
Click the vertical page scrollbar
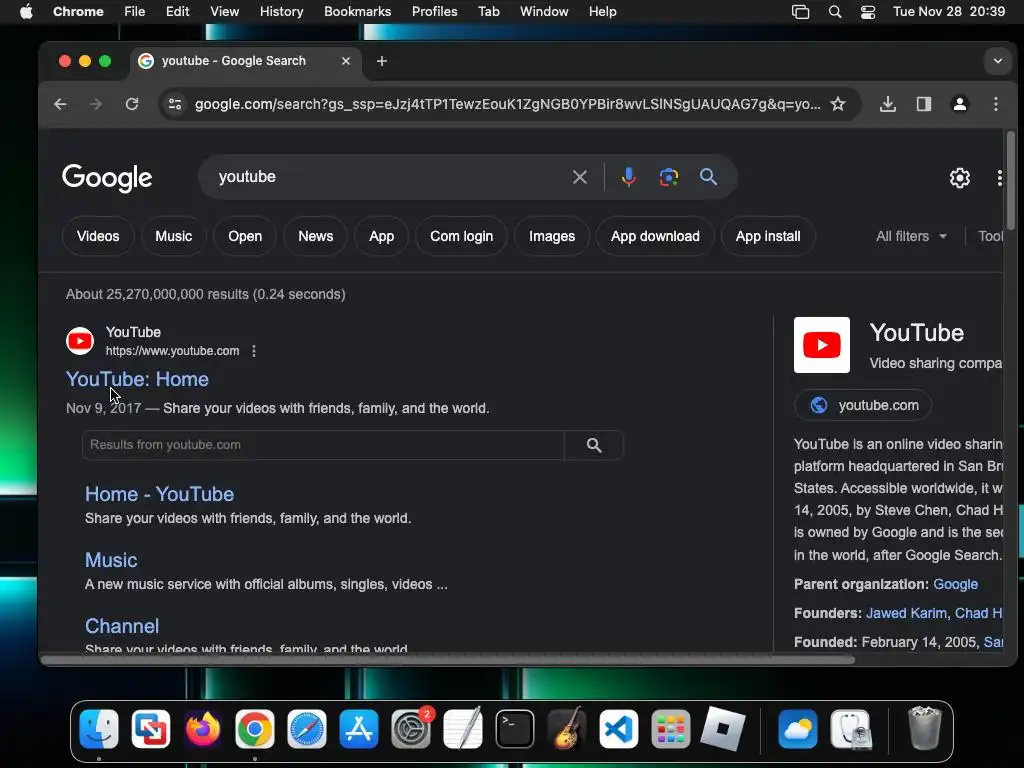click(x=1010, y=180)
